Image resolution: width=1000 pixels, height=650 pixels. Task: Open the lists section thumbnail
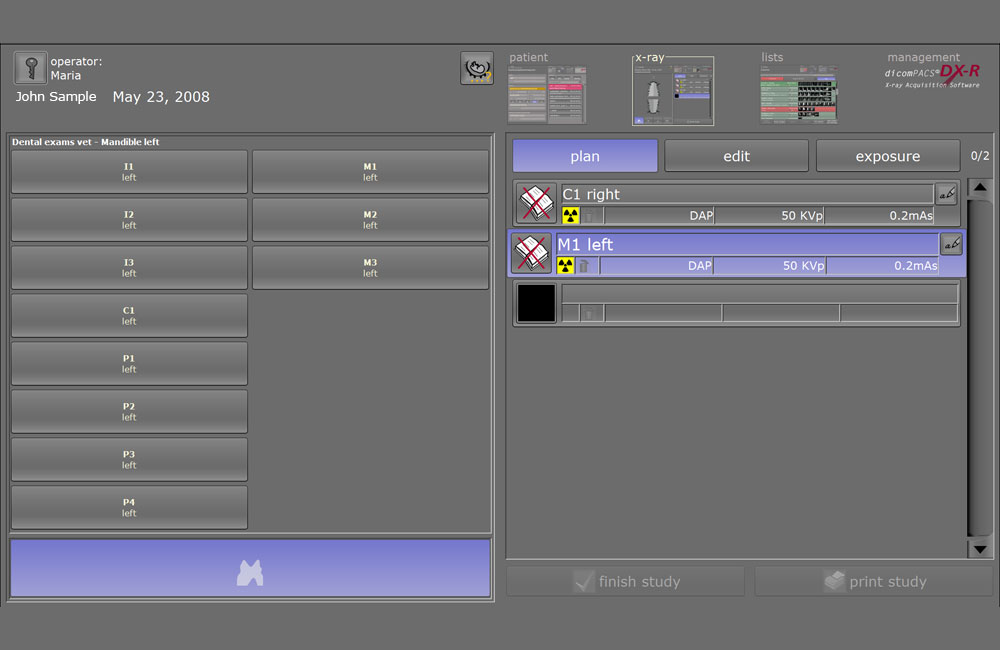(799, 95)
